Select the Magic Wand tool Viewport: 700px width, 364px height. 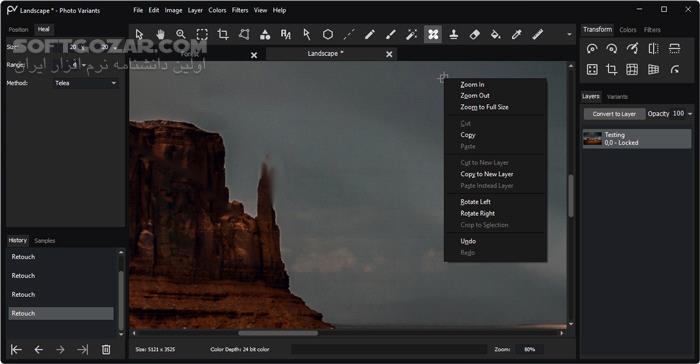(x=412, y=34)
